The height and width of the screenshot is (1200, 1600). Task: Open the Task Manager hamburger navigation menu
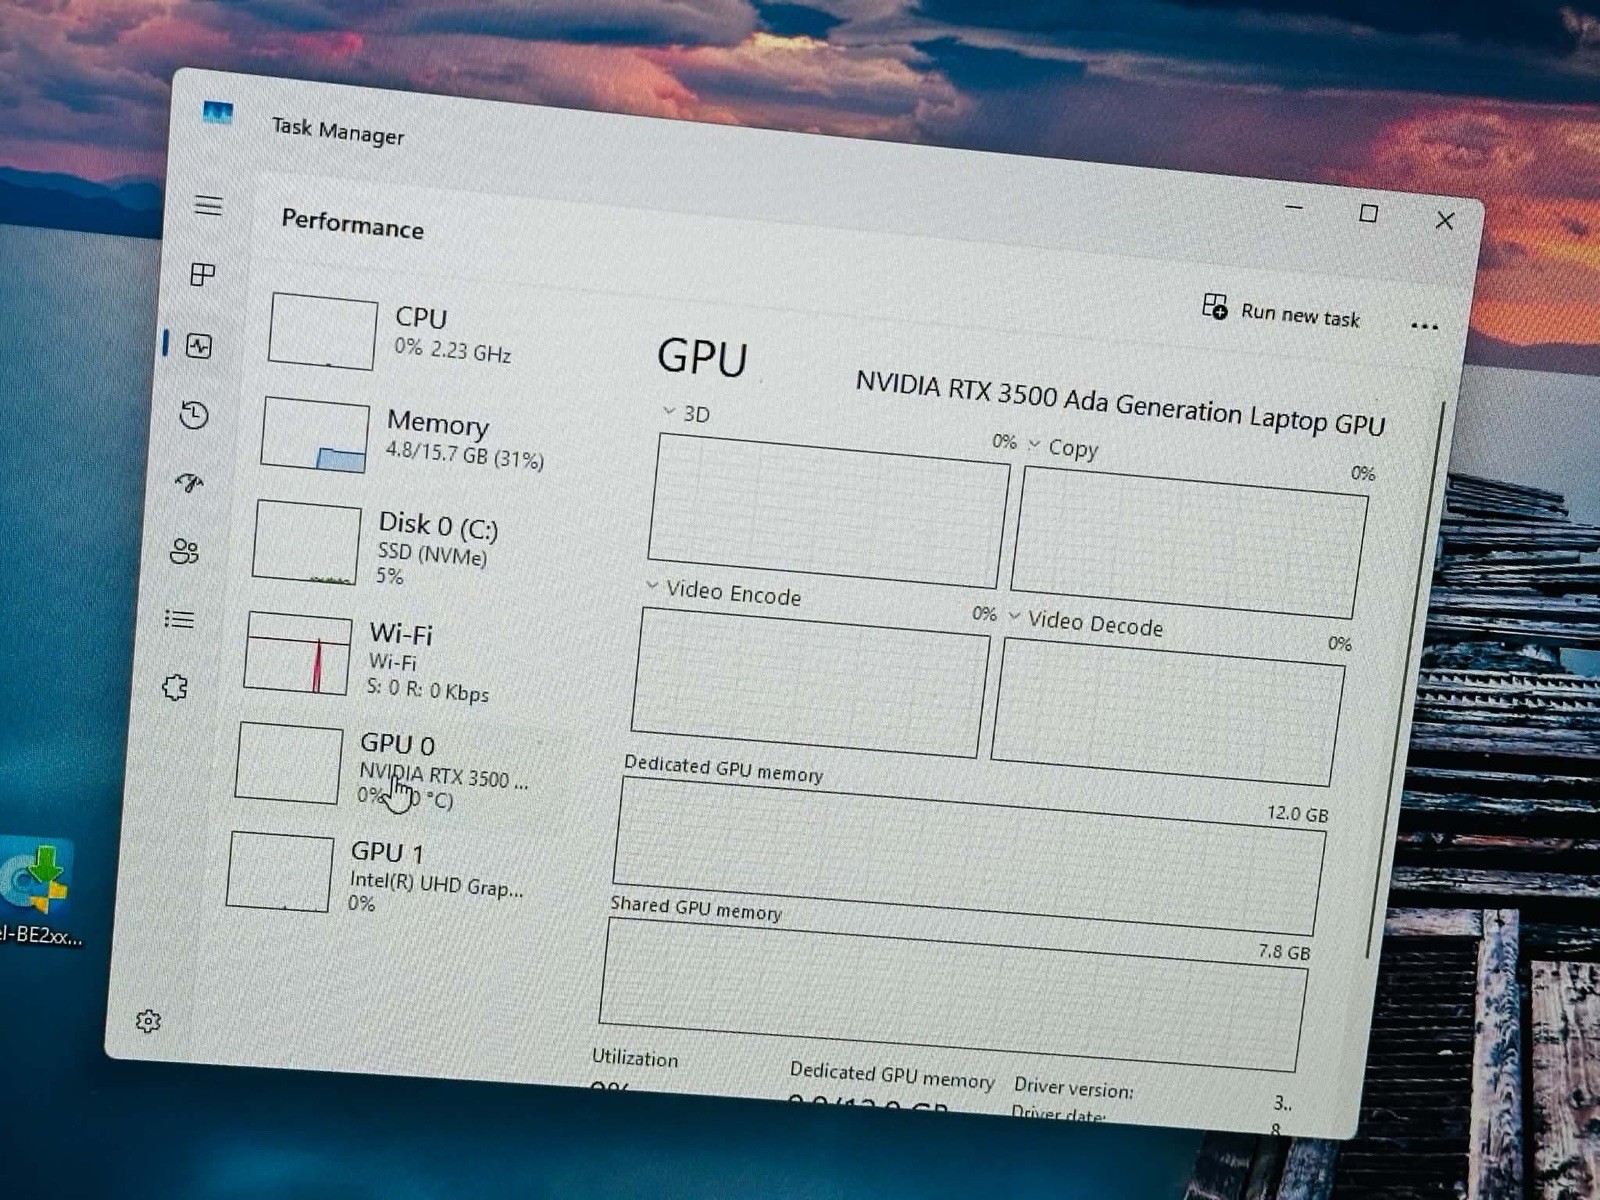[x=208, y=206]
